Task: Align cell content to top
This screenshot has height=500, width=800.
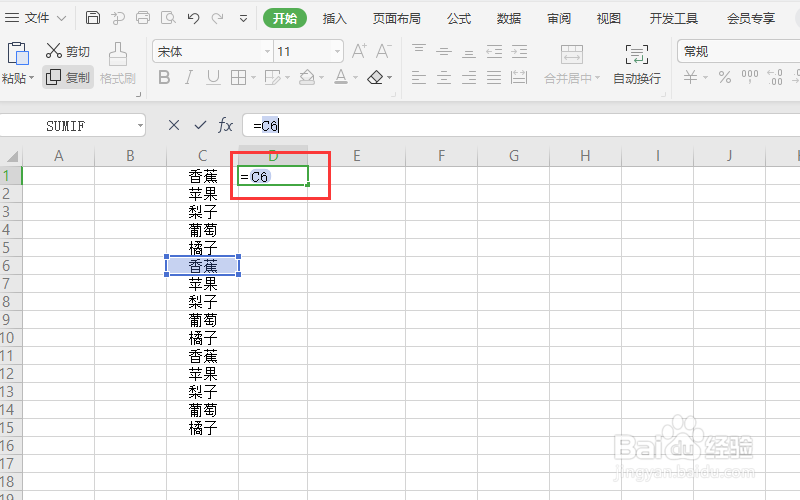Action: coord(419,51)
